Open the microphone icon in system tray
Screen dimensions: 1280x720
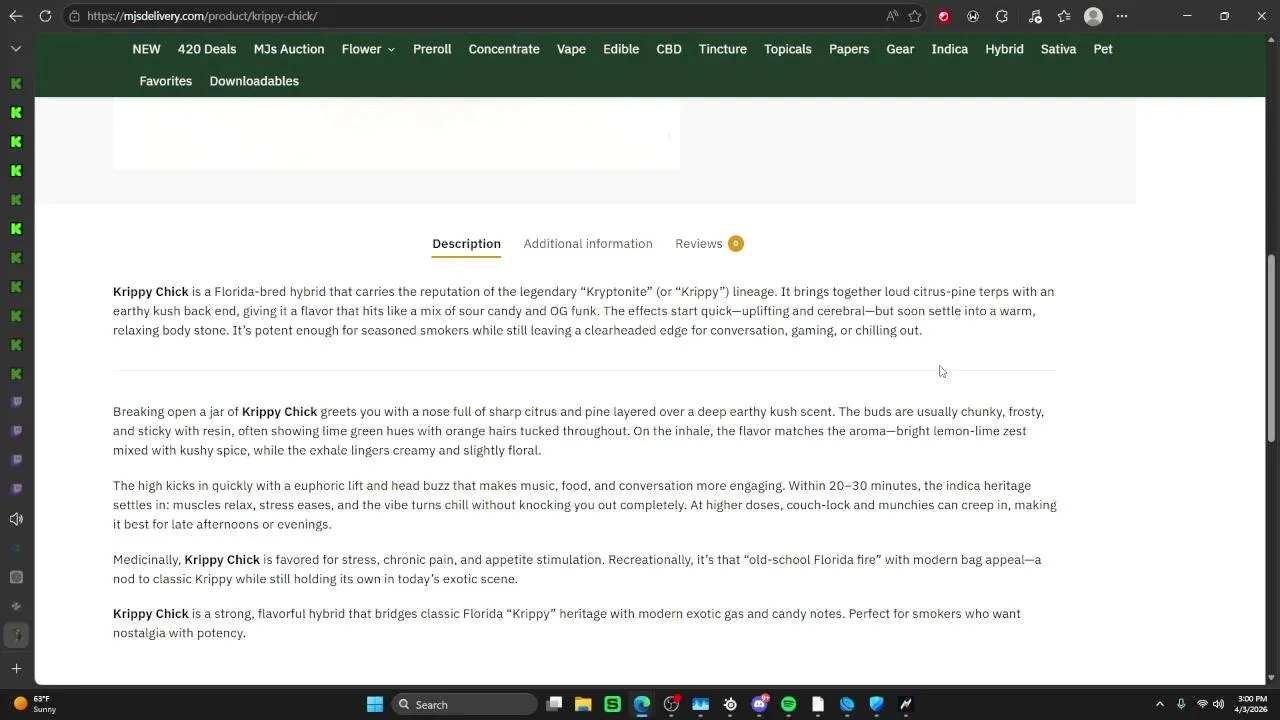[x=1181, y=704]
